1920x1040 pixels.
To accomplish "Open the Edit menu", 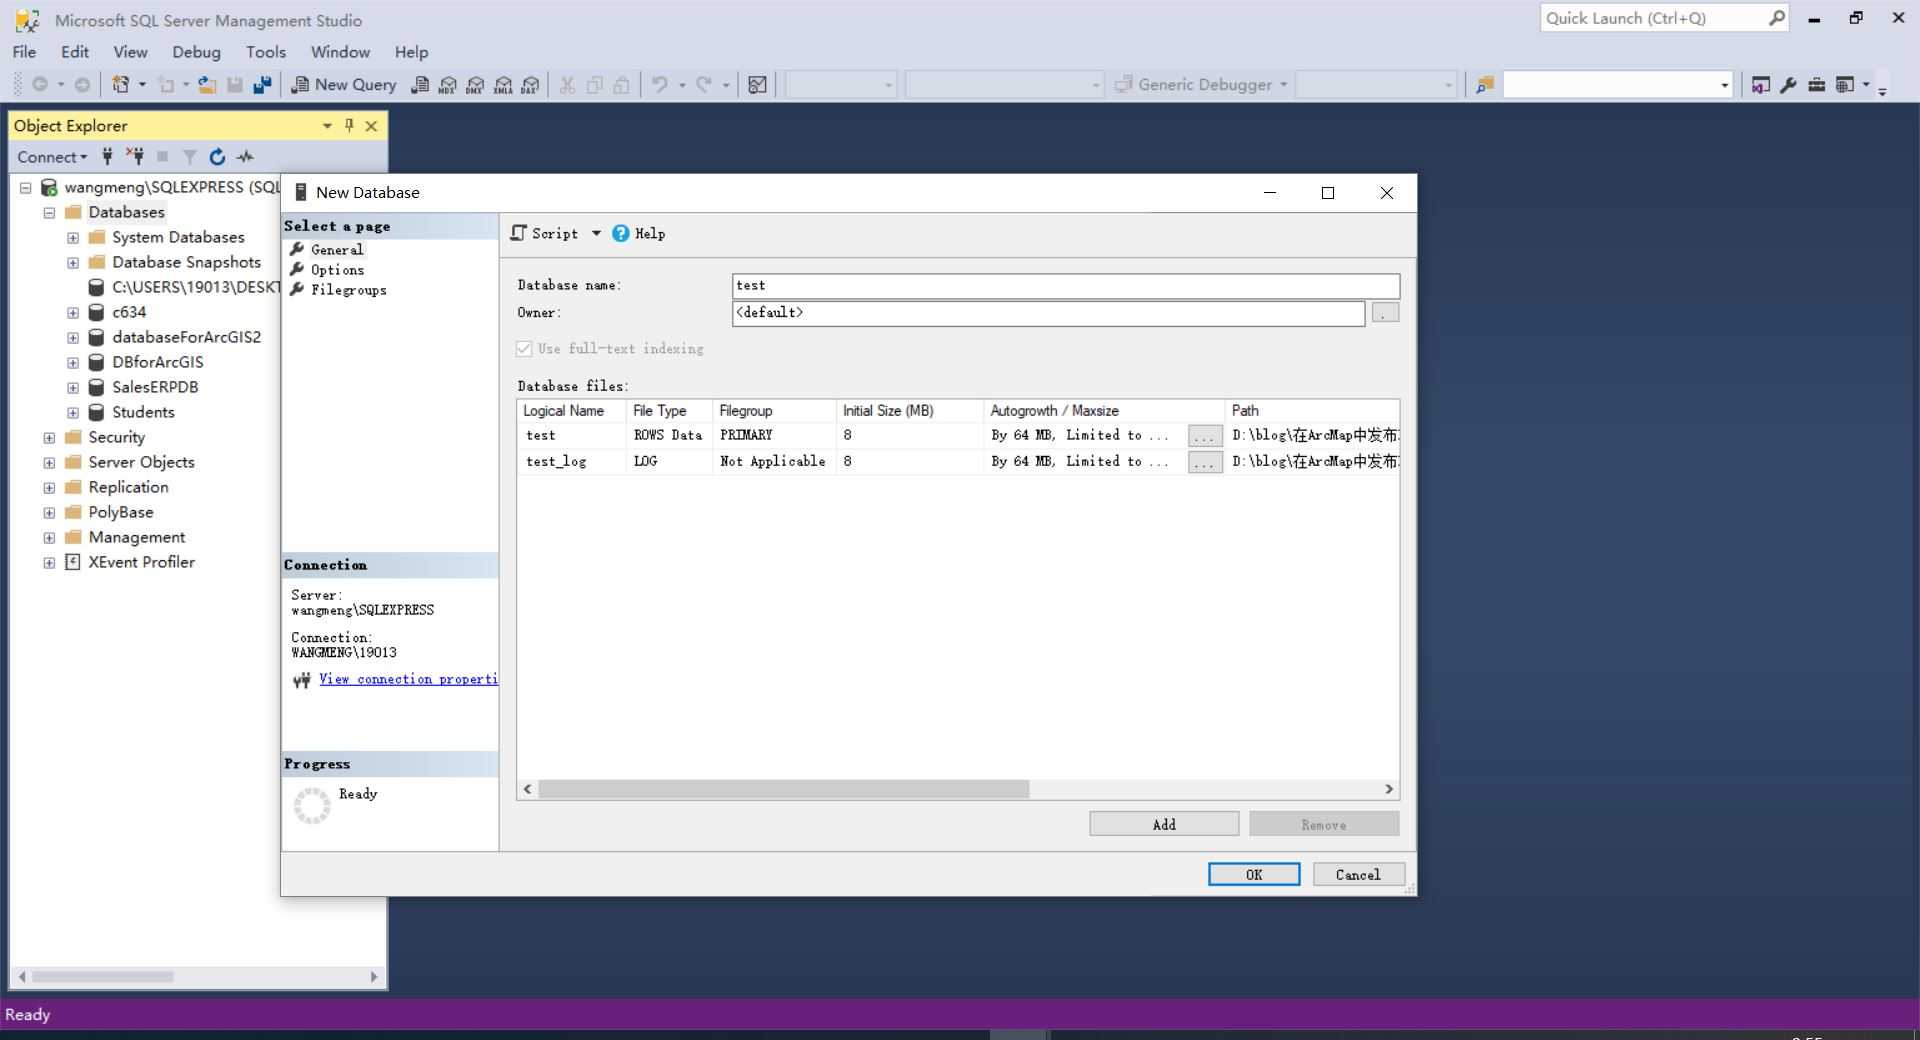I will pyautogui.click(x=75, y=52).
